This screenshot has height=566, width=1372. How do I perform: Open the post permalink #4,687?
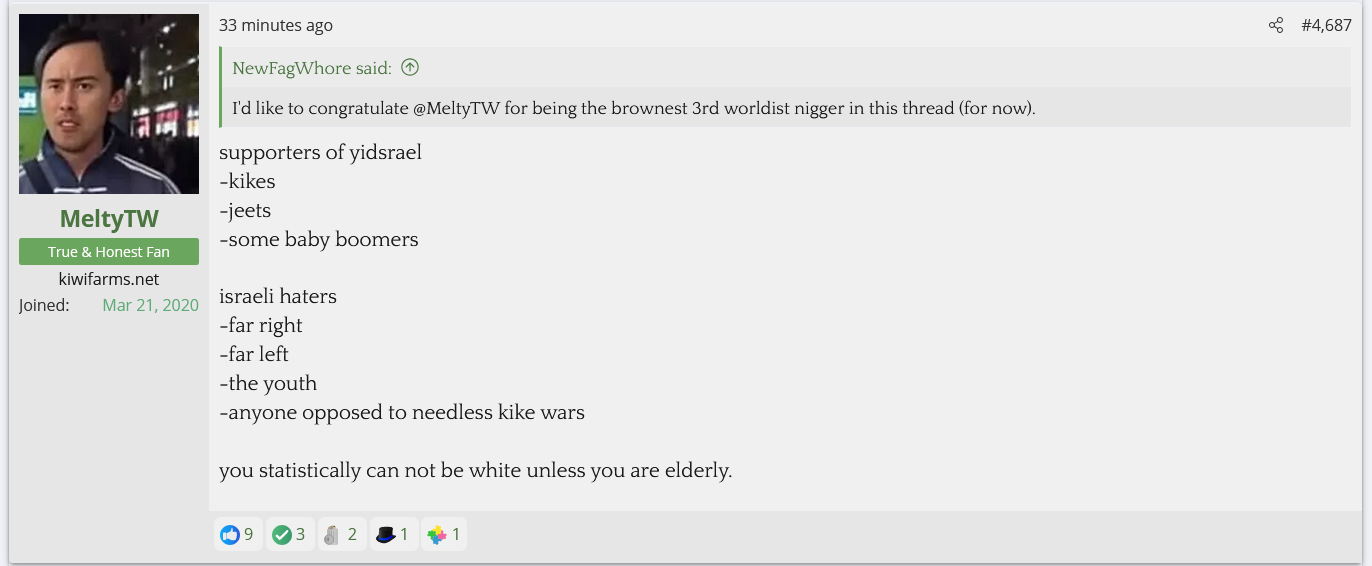(x=1326, y=26)
